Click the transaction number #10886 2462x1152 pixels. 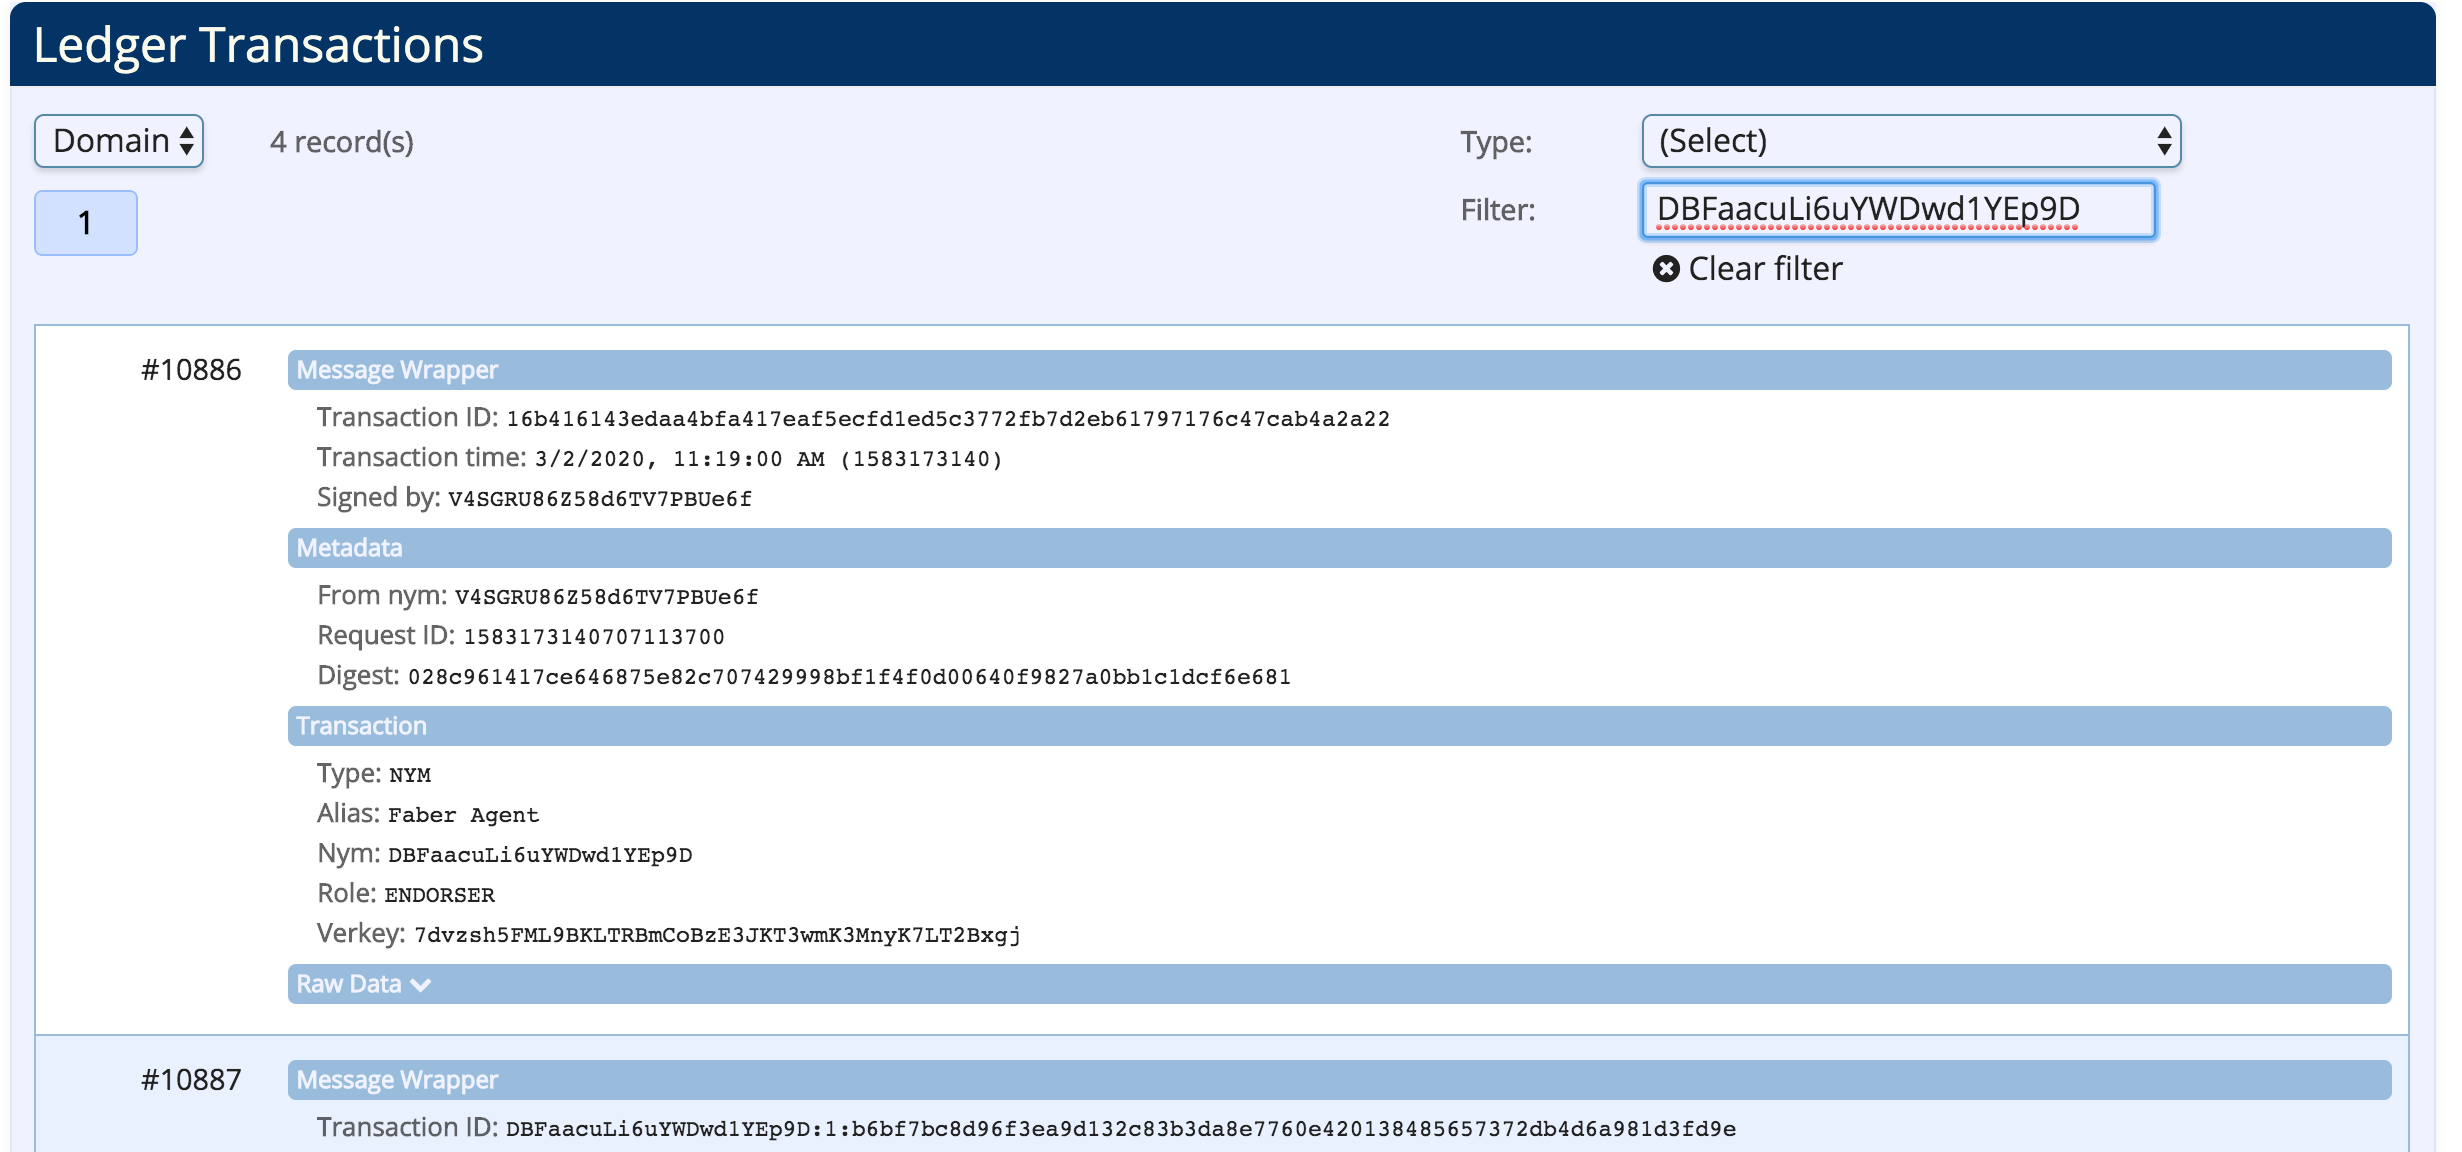(x=191, y=370)
